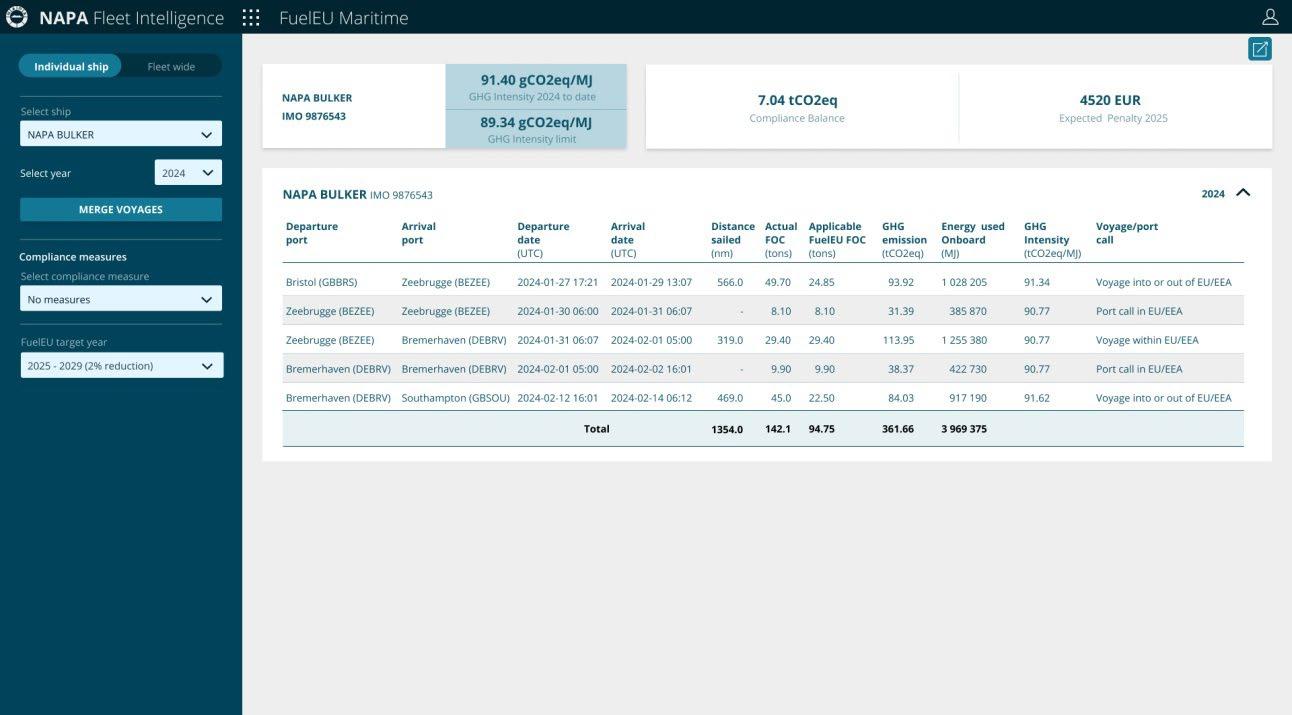Click NAPA Fleet Intelligence title

pyautogui.click(x=131, y=18)
